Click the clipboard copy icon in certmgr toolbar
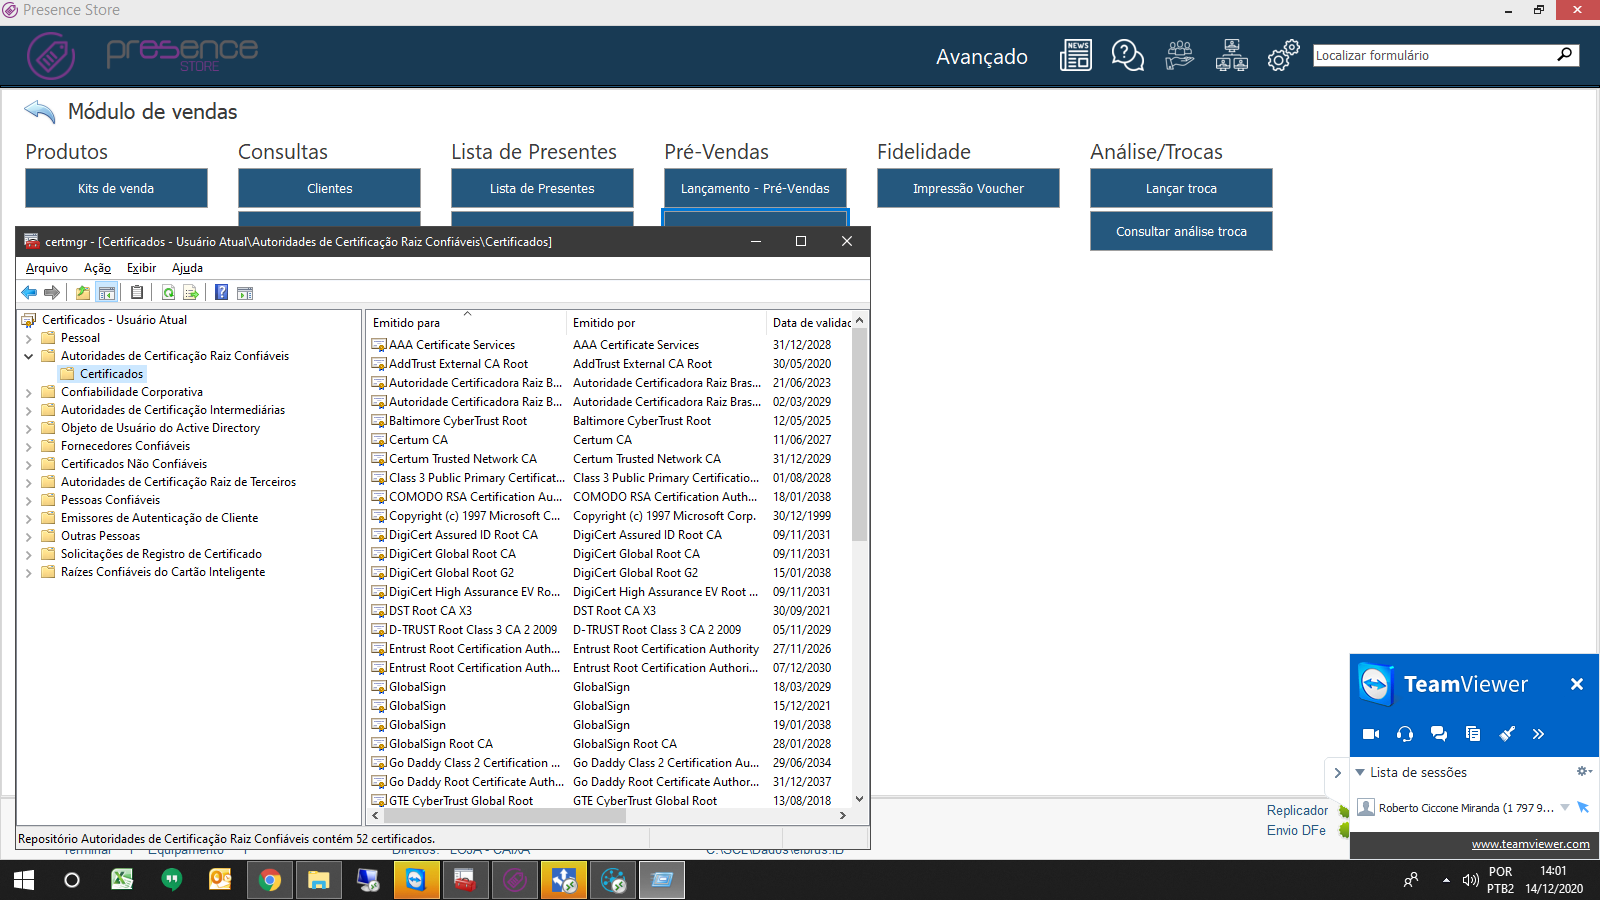 pyautogui.click(x=137, y=292)
